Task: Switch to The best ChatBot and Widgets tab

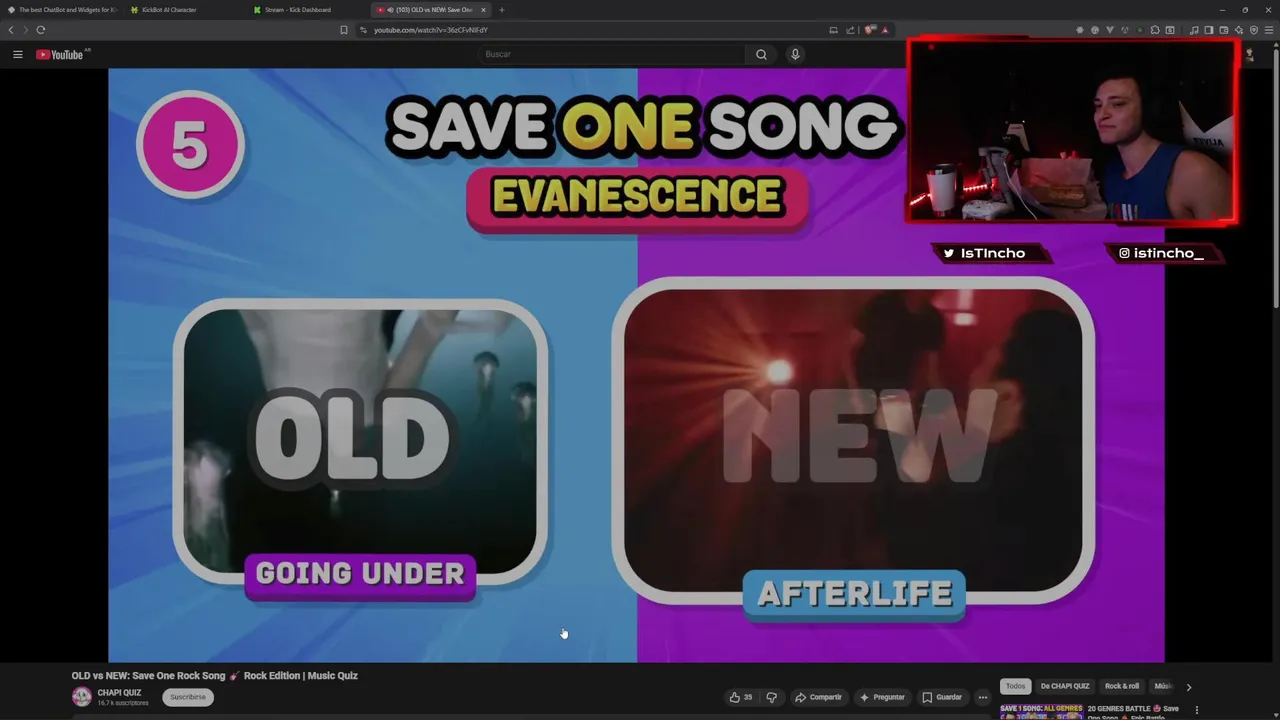Action: click(62, 10)
